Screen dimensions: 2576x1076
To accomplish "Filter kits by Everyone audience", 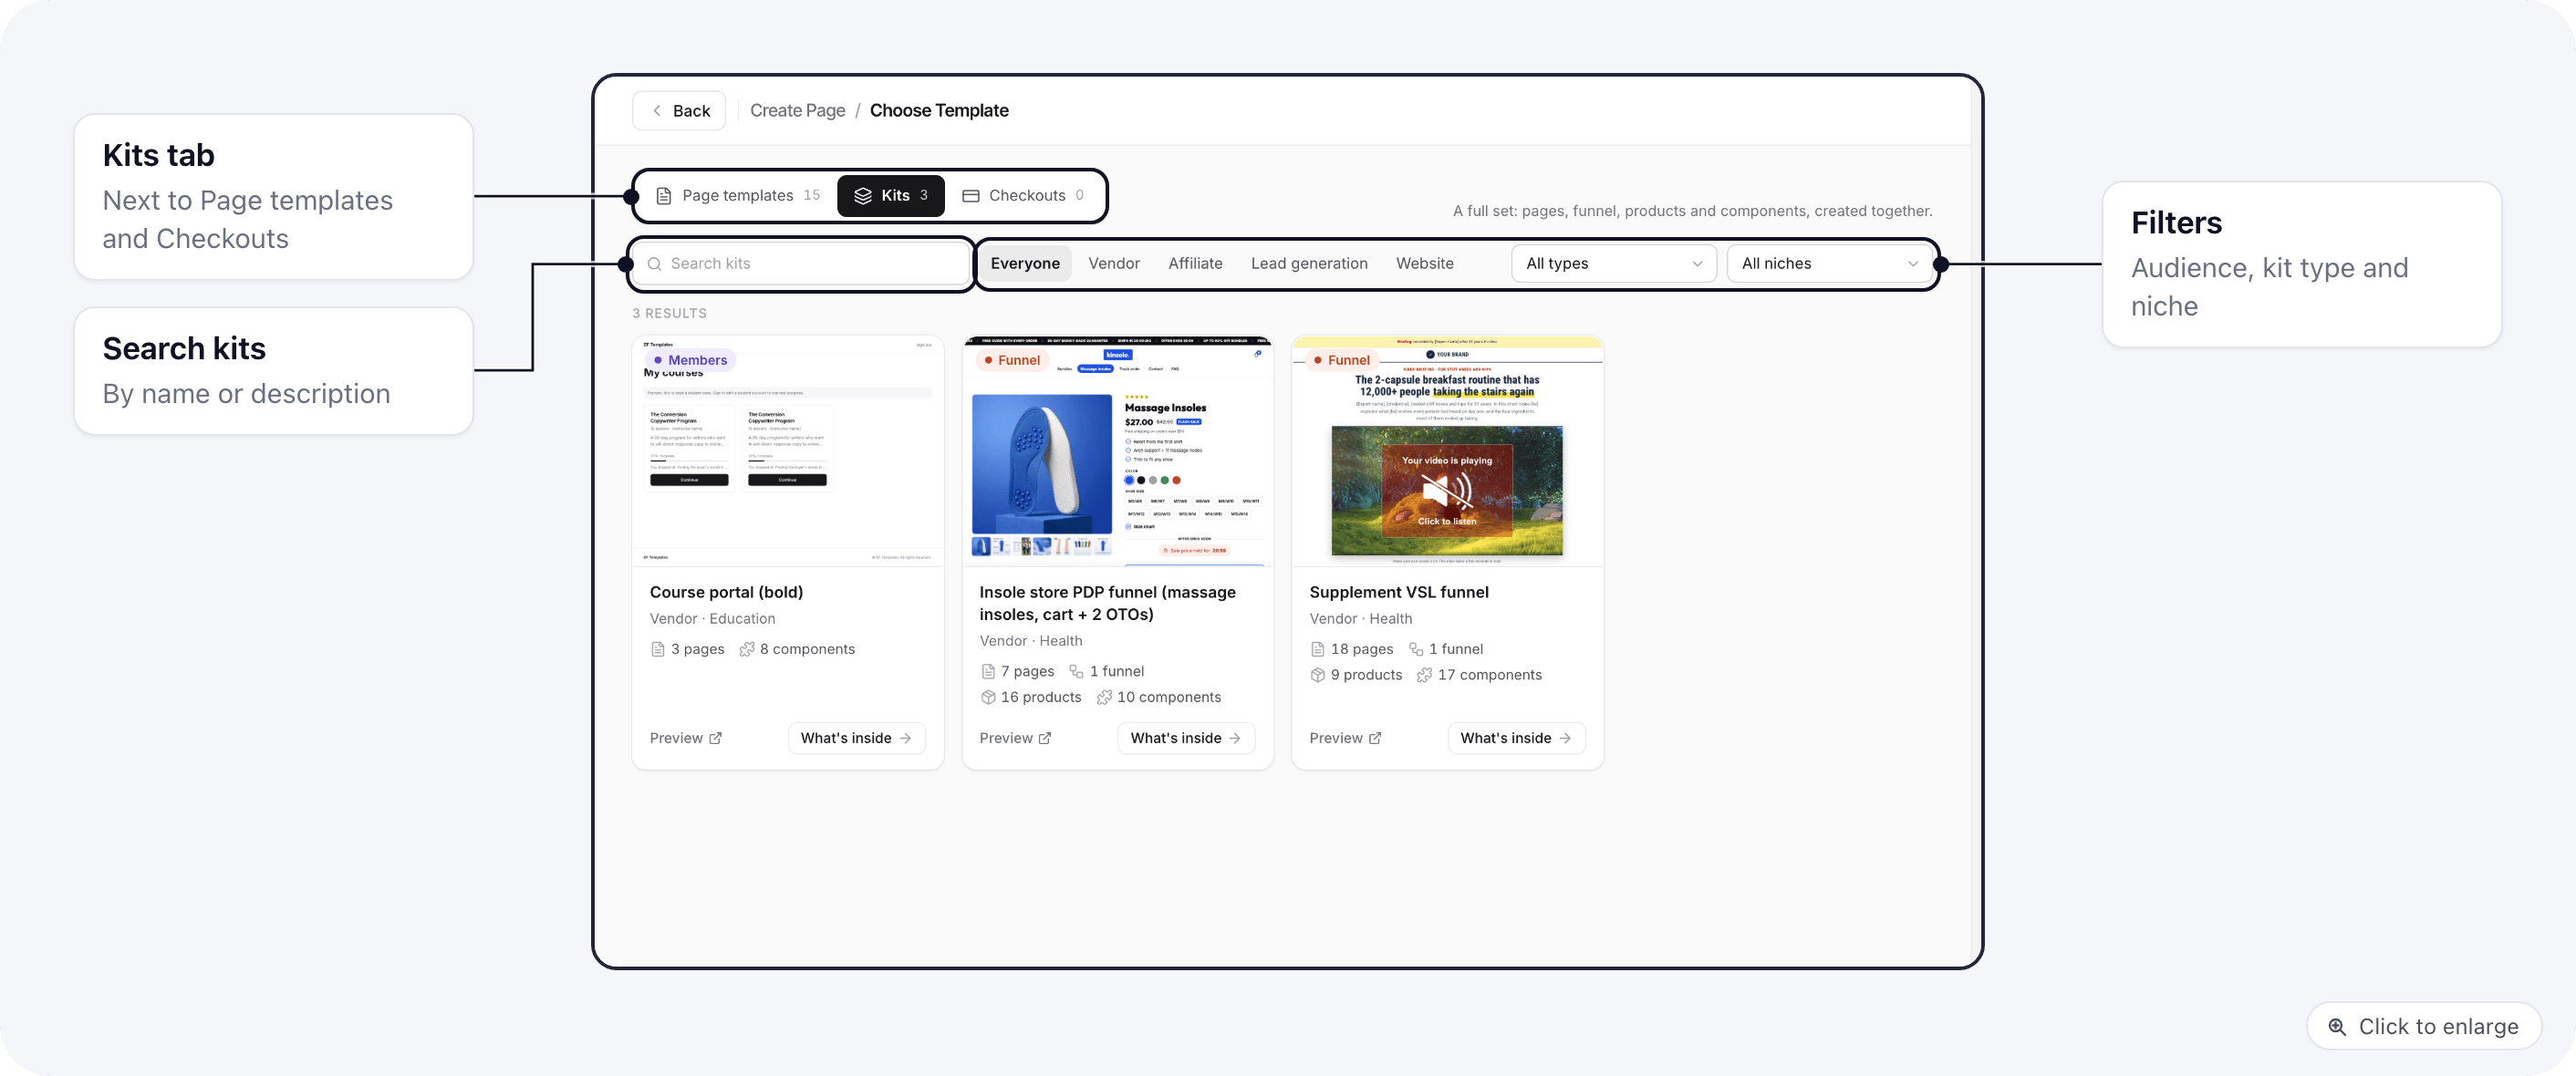I will (x=1025, y=264).
